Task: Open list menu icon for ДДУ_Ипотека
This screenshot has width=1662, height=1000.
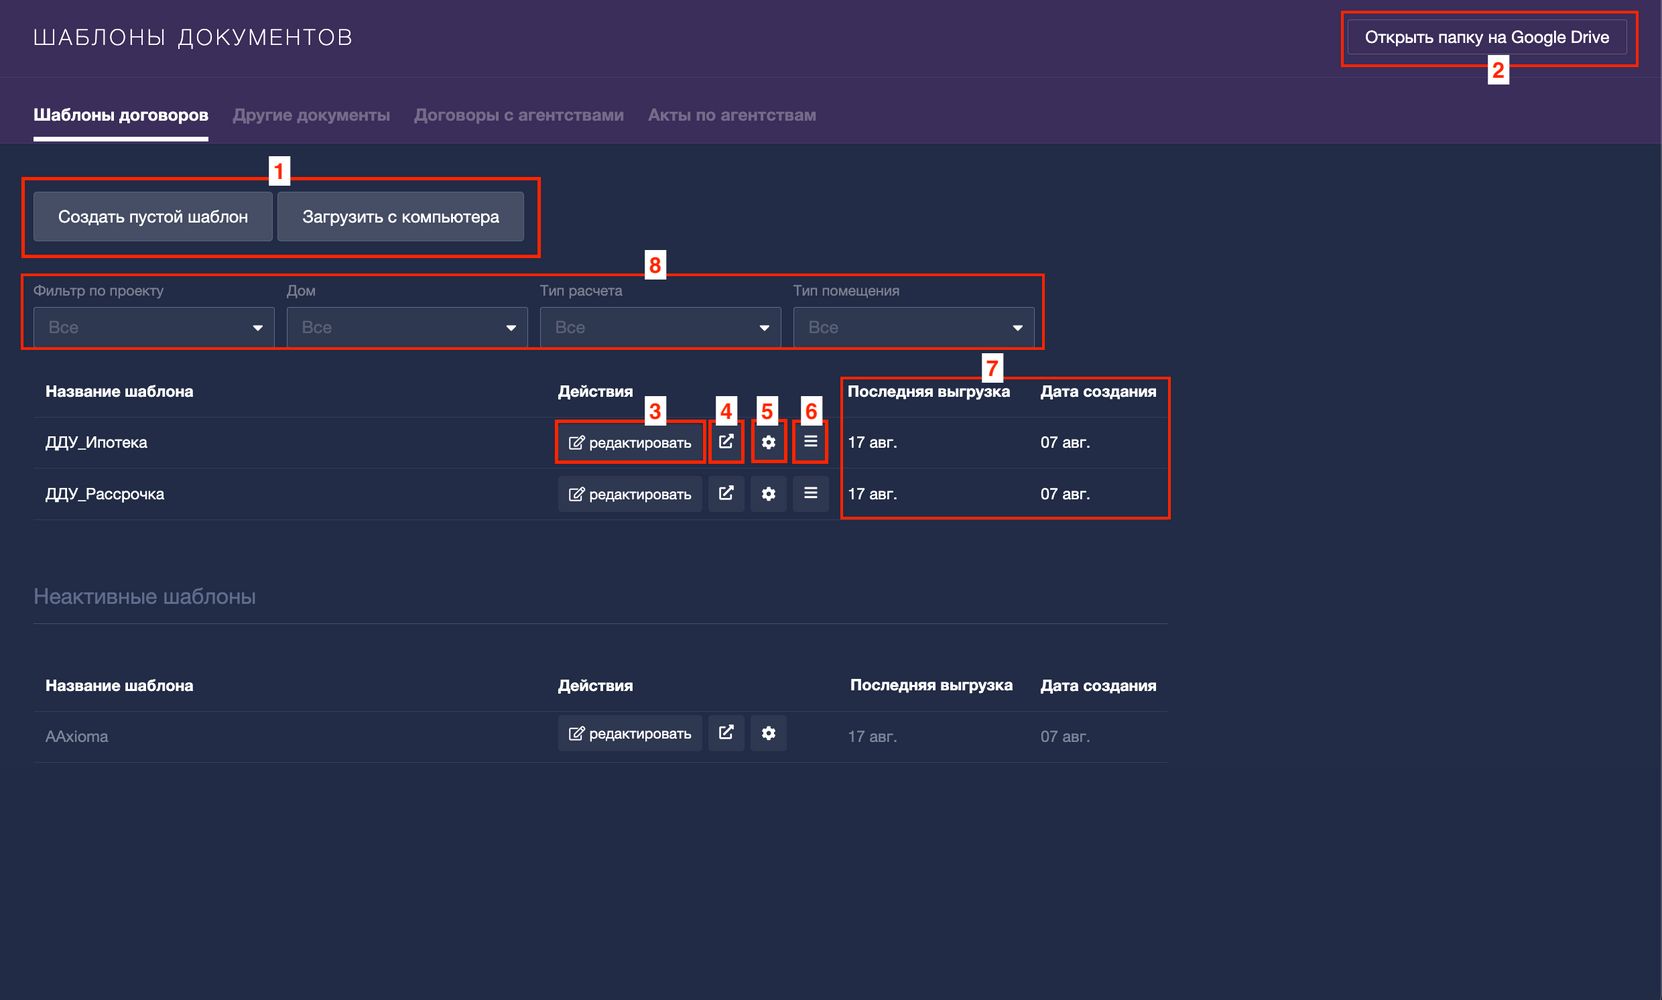Action: (x=810, y=442)
